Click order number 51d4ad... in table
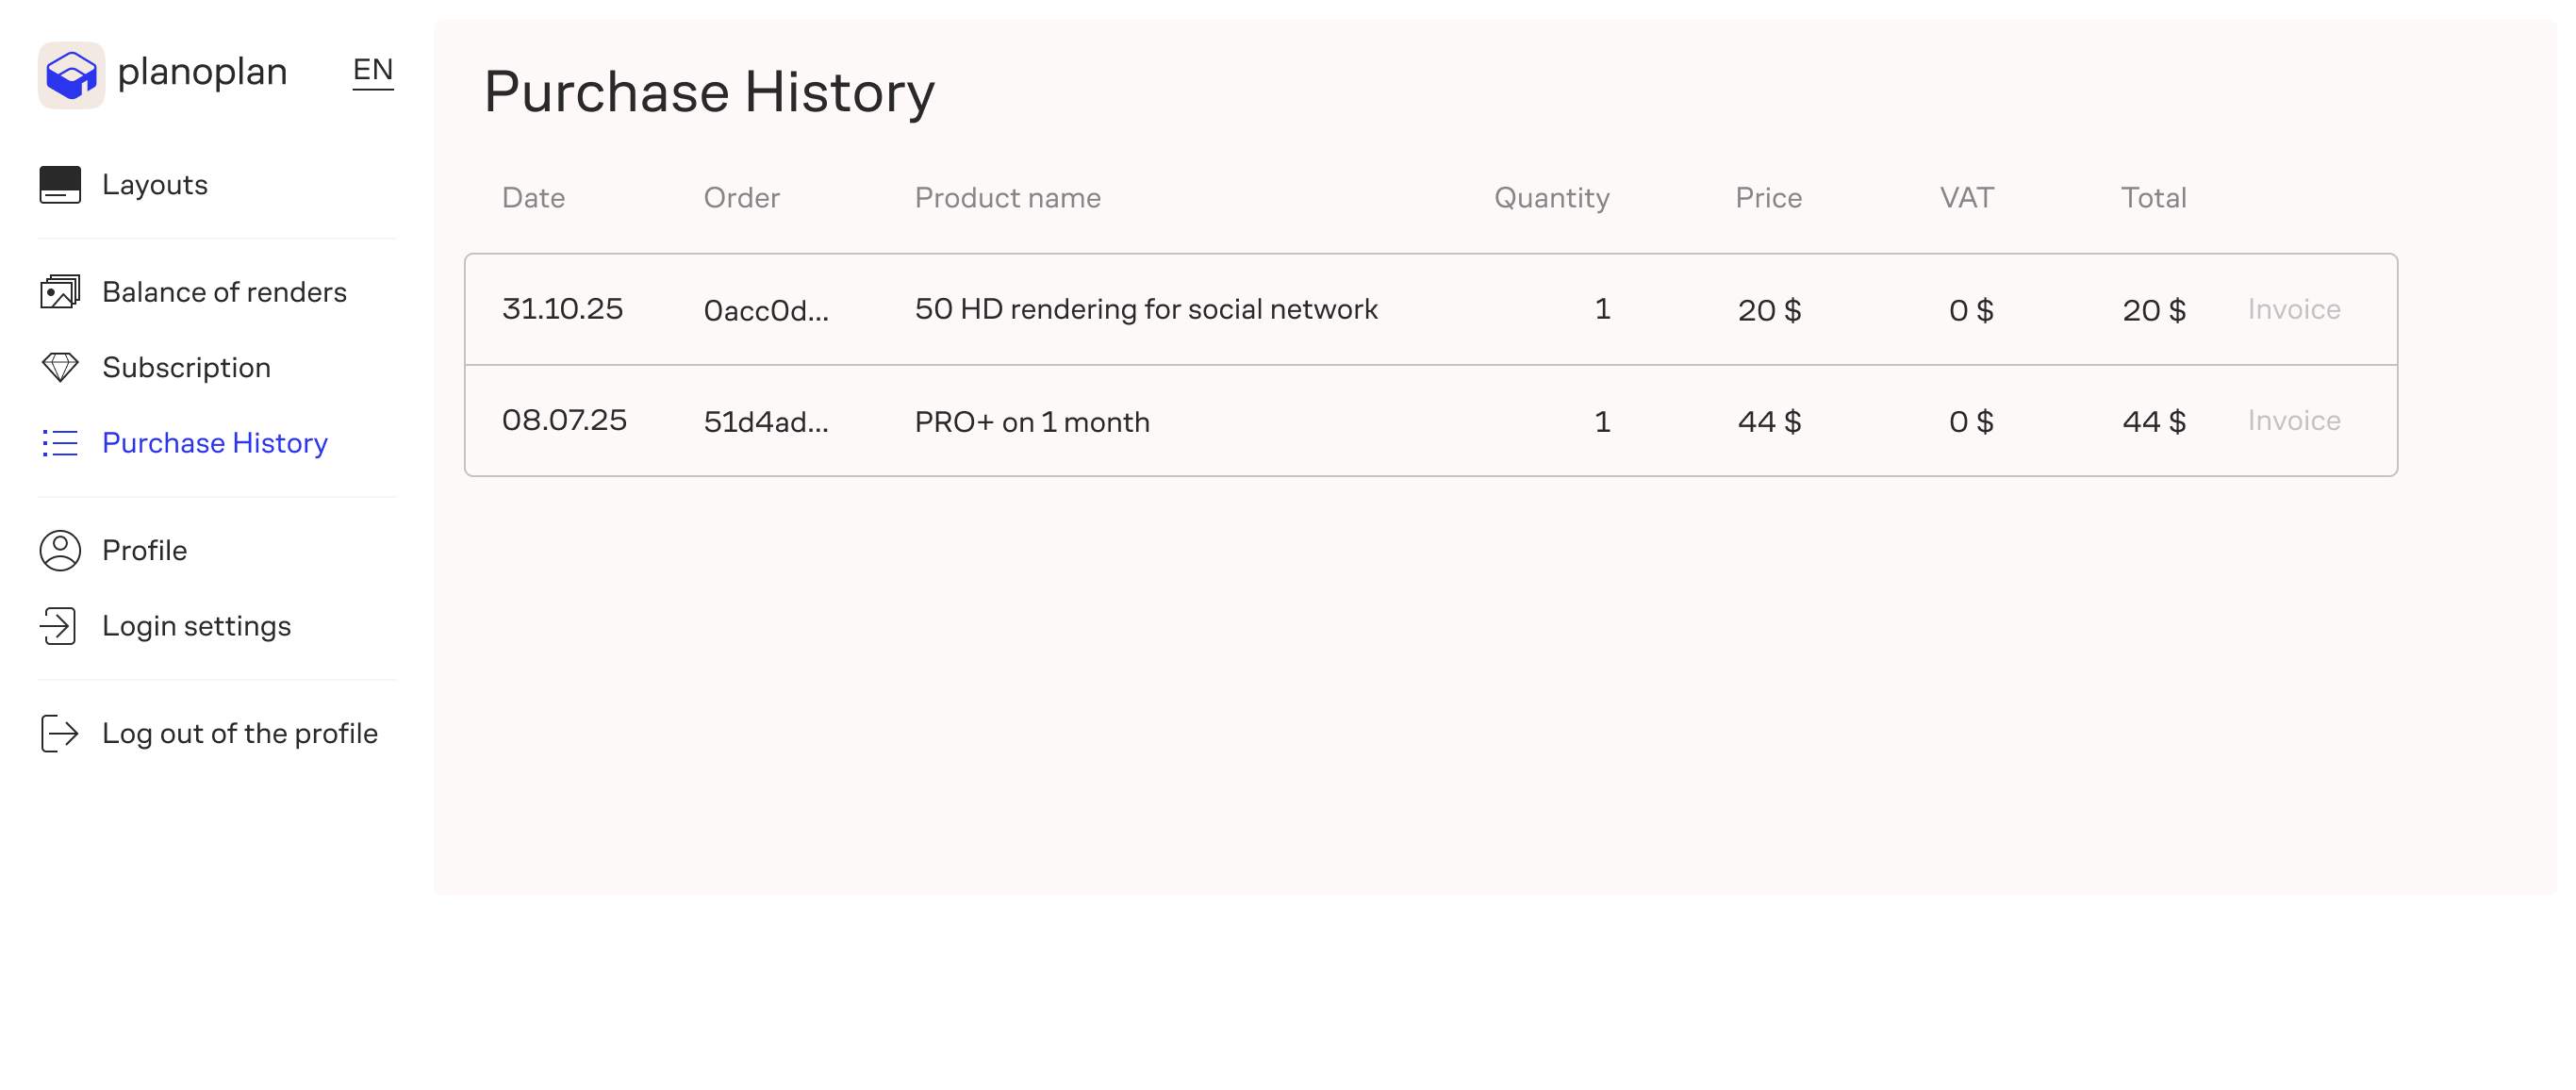The width and height of the screenshot is (2576, 1090). click(766, 421)
